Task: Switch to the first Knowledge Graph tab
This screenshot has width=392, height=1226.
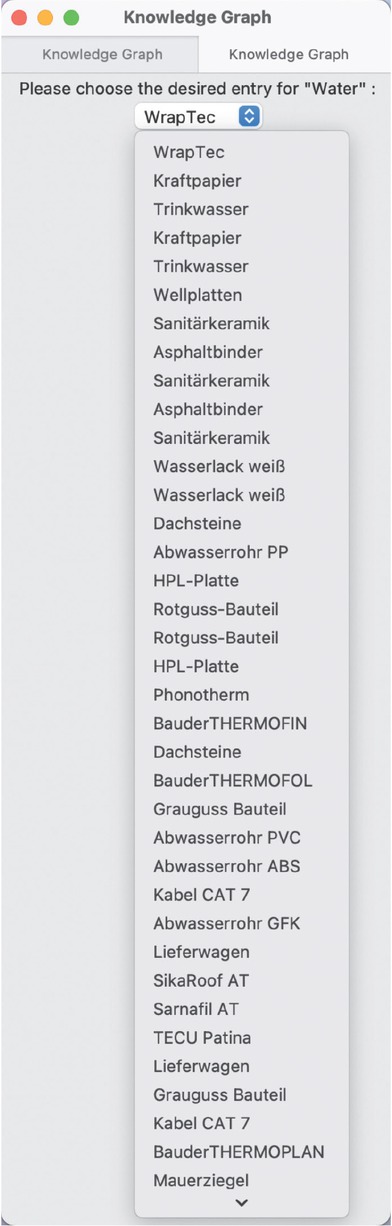Action: pyautogui.click(x=101, y=54)
